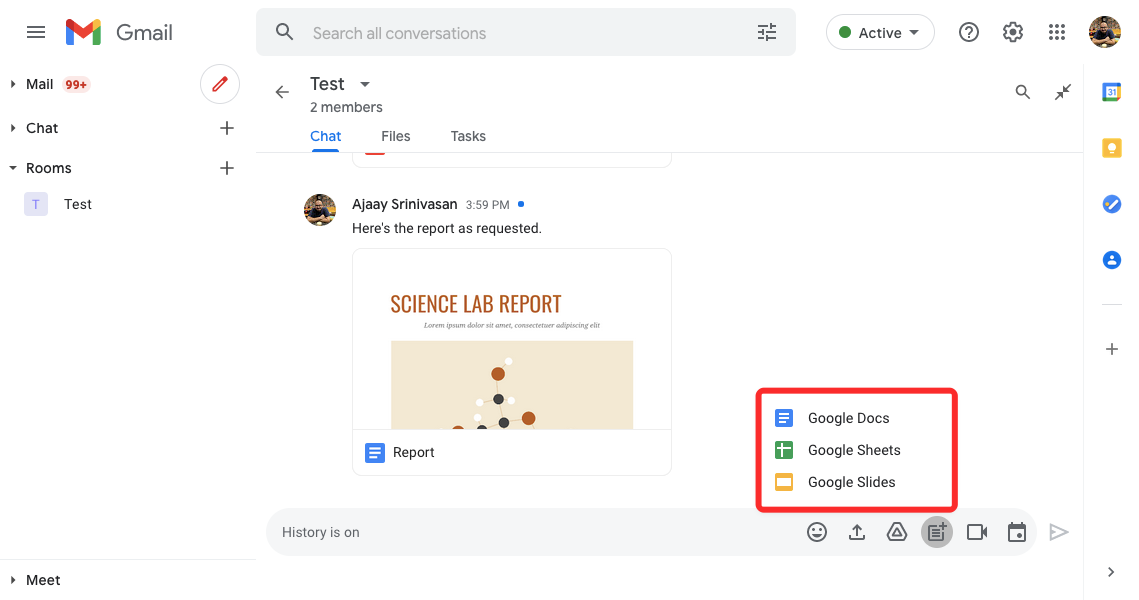The image size is (1139, 600).
Task: Expand the Test room name dropdown
Action: coord(365,84)
